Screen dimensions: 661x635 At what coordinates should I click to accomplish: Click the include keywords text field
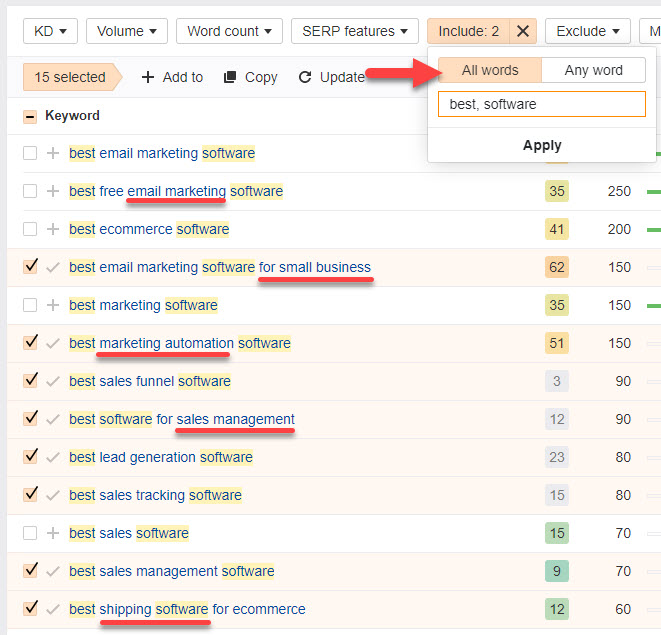(x=541, y=104)
